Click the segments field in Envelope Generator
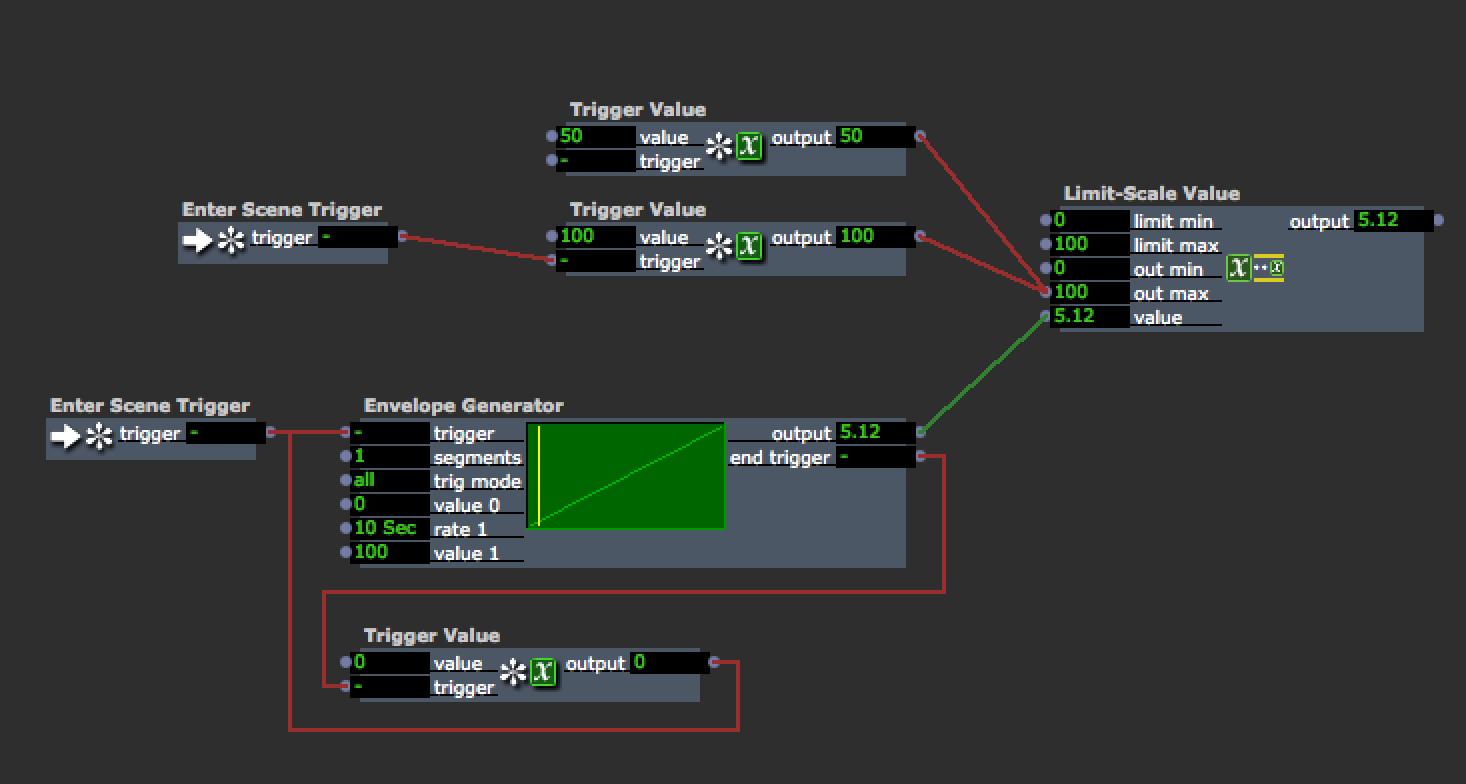This screenshot has width=1466, height=784. (x=390, y=456)
